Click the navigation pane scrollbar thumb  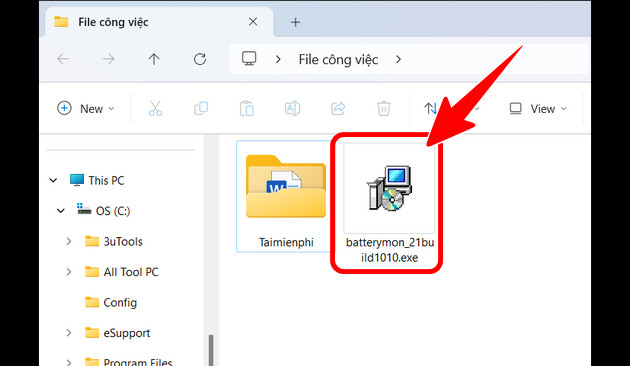(x=211, y=350)
